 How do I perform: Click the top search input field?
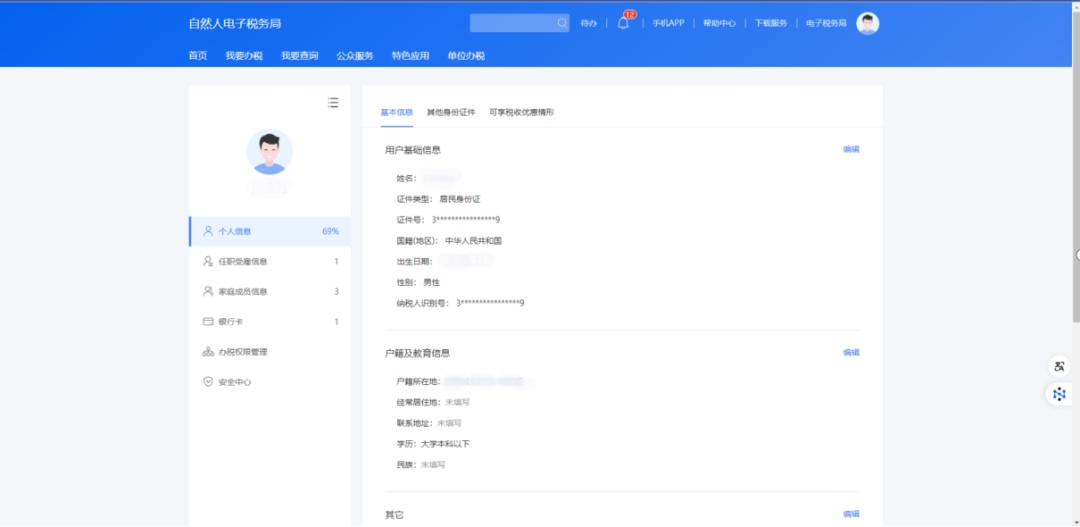511,23
